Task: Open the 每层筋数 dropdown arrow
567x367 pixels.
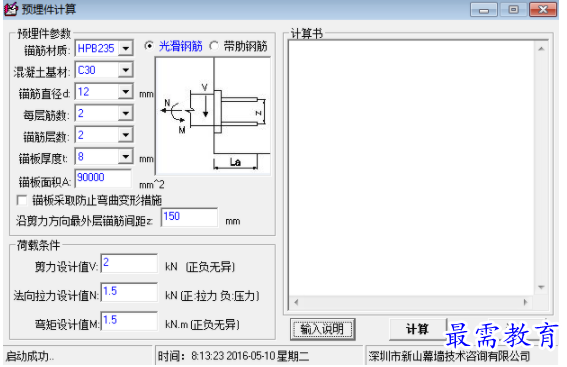Action: tap(125, 113)
